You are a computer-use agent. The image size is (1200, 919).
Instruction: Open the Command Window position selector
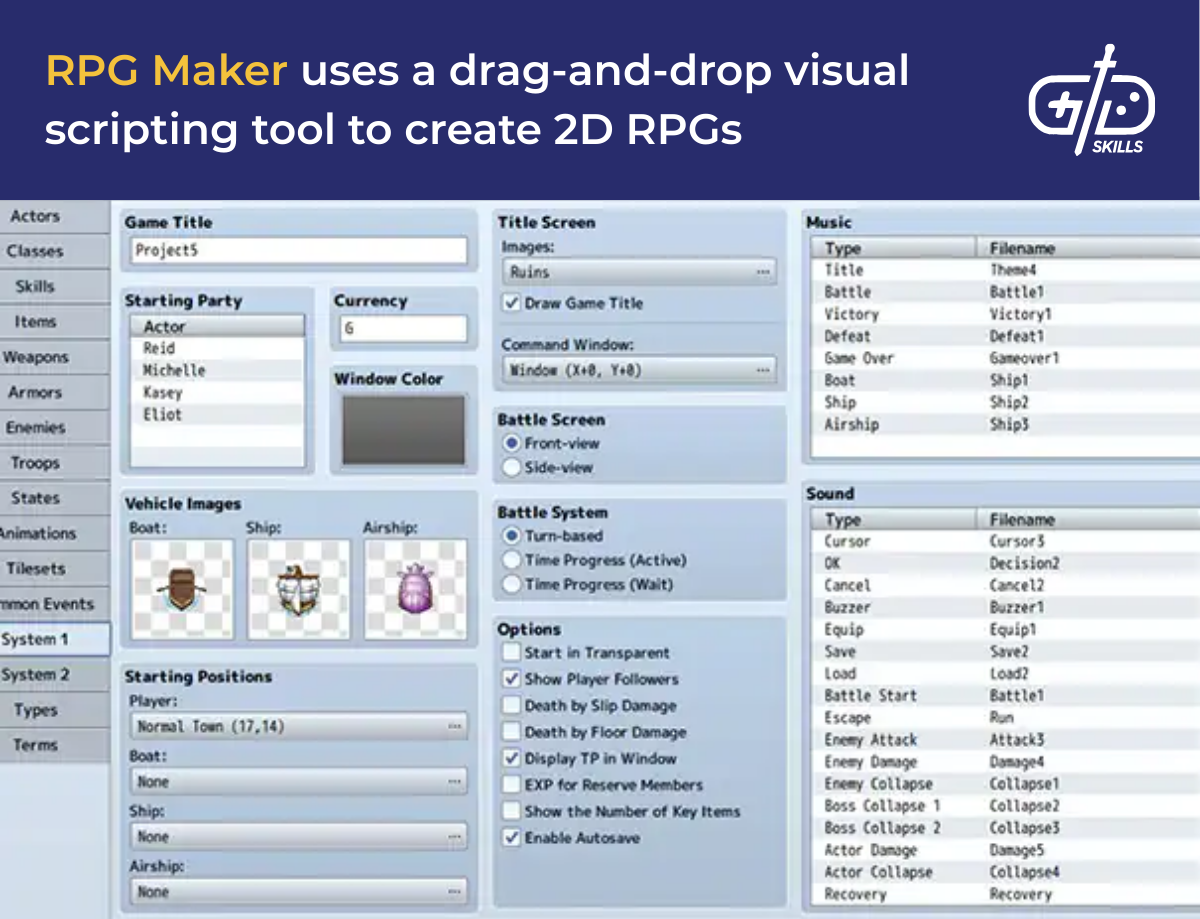[762, 369]
